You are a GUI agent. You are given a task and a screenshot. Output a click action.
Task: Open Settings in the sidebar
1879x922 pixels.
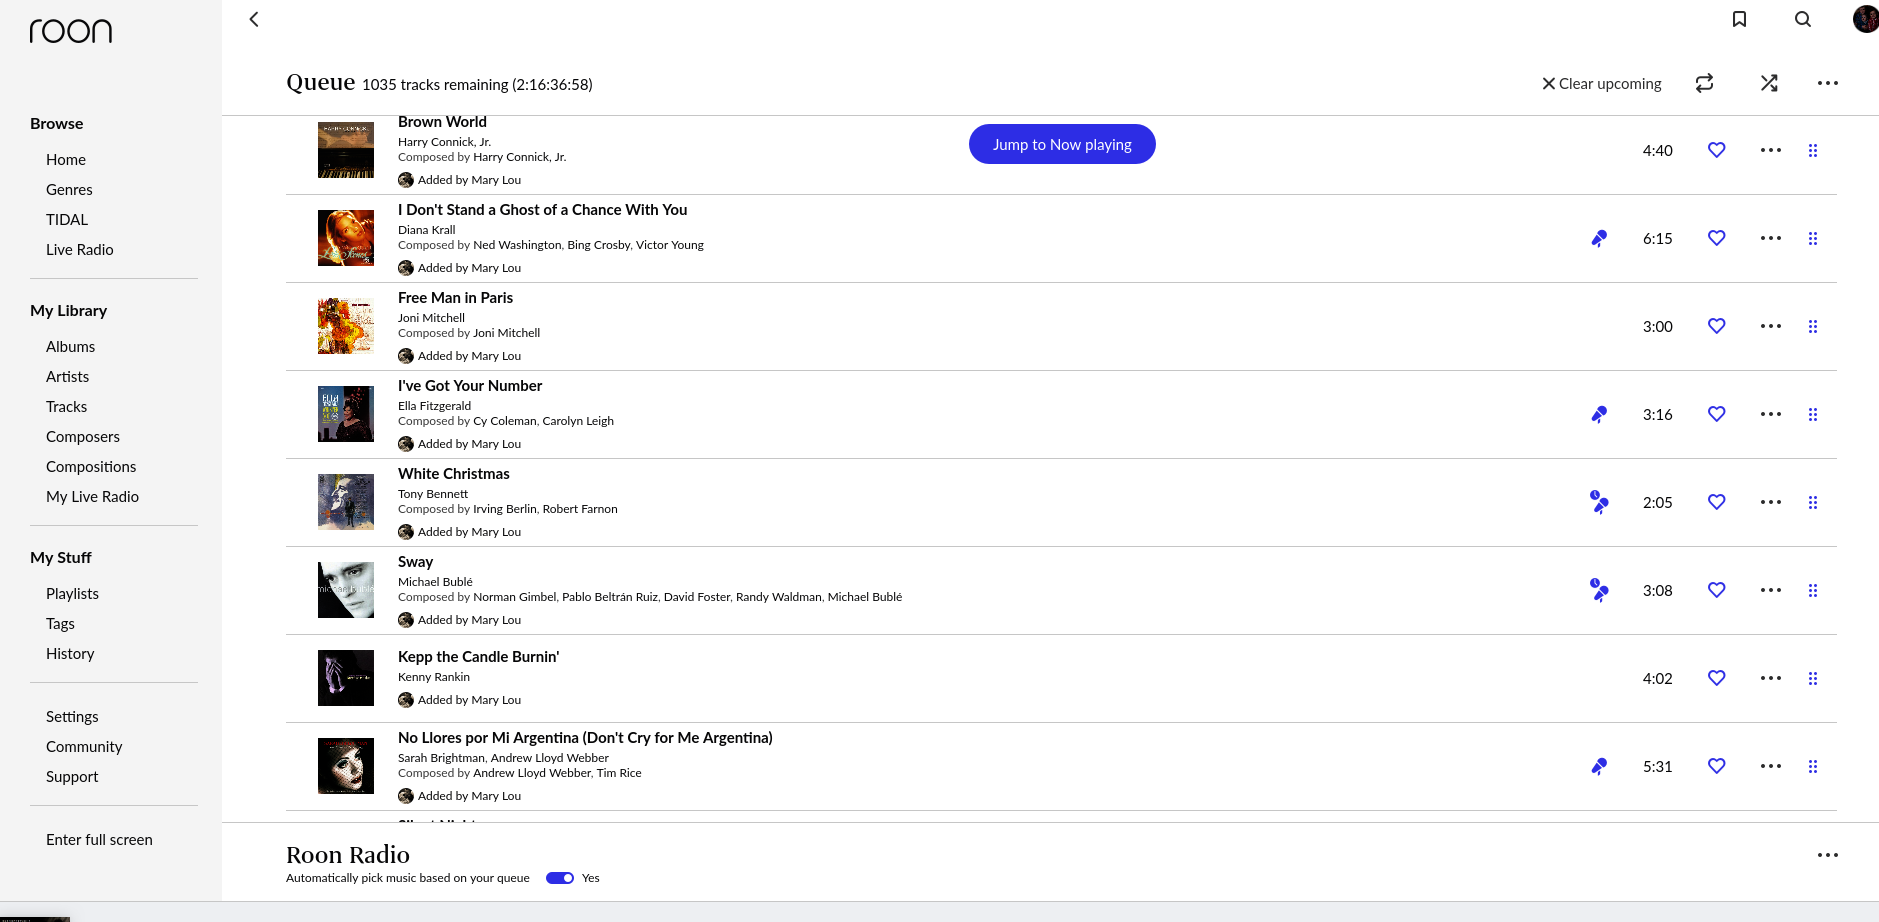click(x=72, y=717)
